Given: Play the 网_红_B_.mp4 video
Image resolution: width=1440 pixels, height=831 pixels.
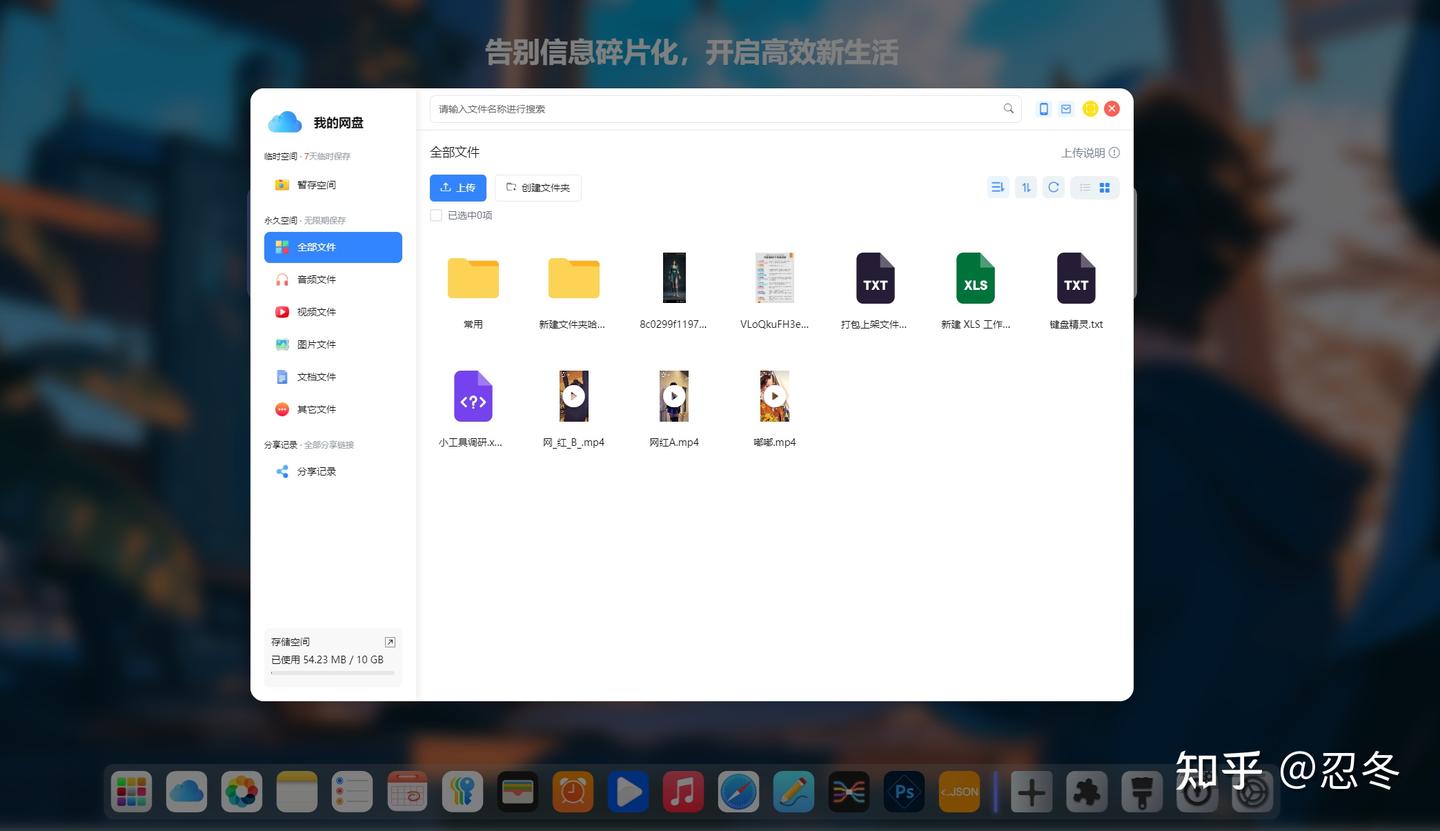Looking at the screenshot, I should [574, 396].
